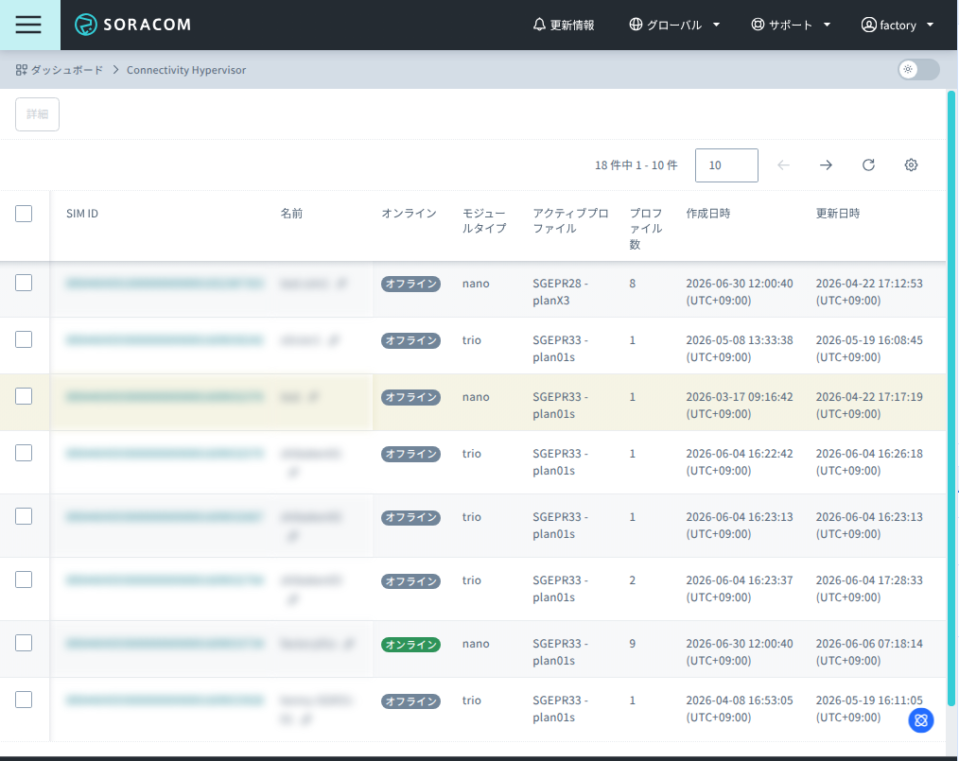
Task: Click the アクティブプロファイル column header
Action: 570,221
